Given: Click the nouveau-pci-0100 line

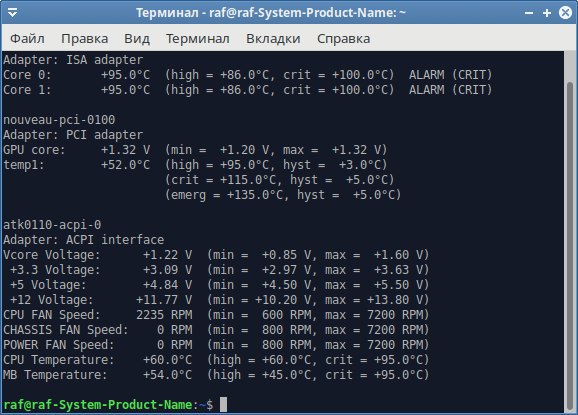Looking at the screenshot, I should click(x=59, y=120).
